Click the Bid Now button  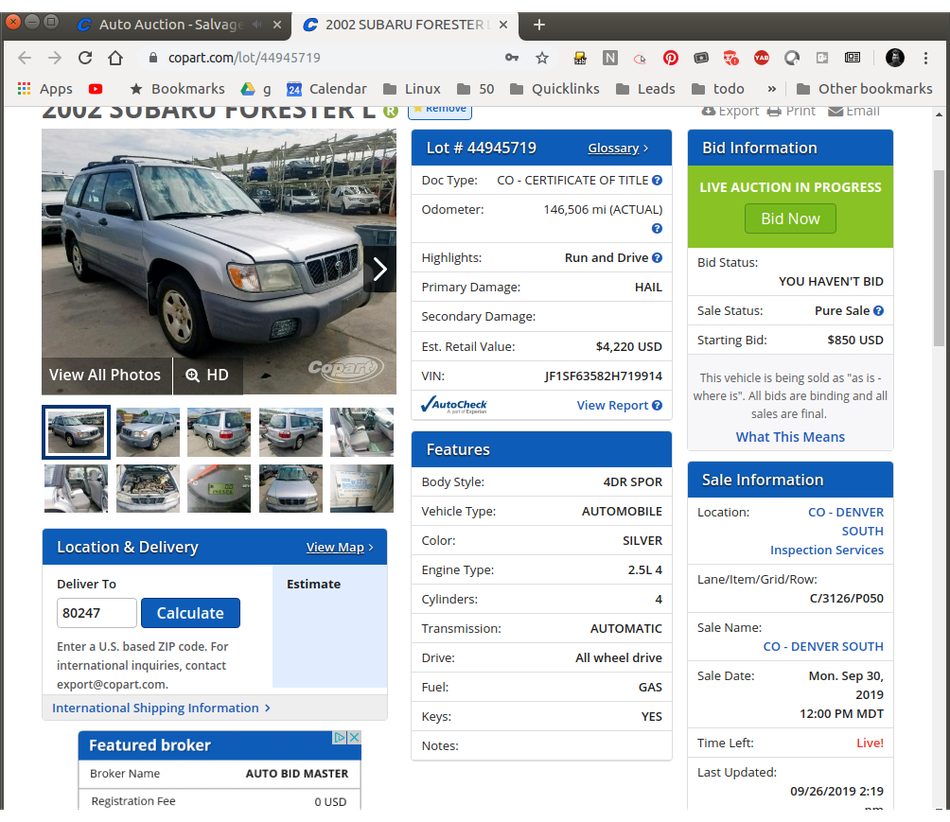pyautogui.click(x=790, y=219)
